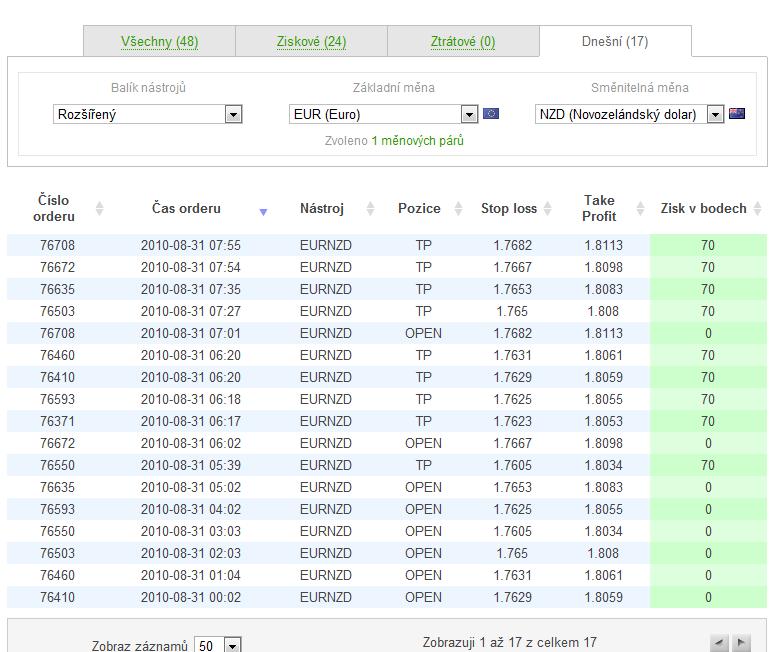Open the Zobraz záznamů 50 dropdown
The width and height of the screenshot is (771, 652).
[x=217, y=645]
